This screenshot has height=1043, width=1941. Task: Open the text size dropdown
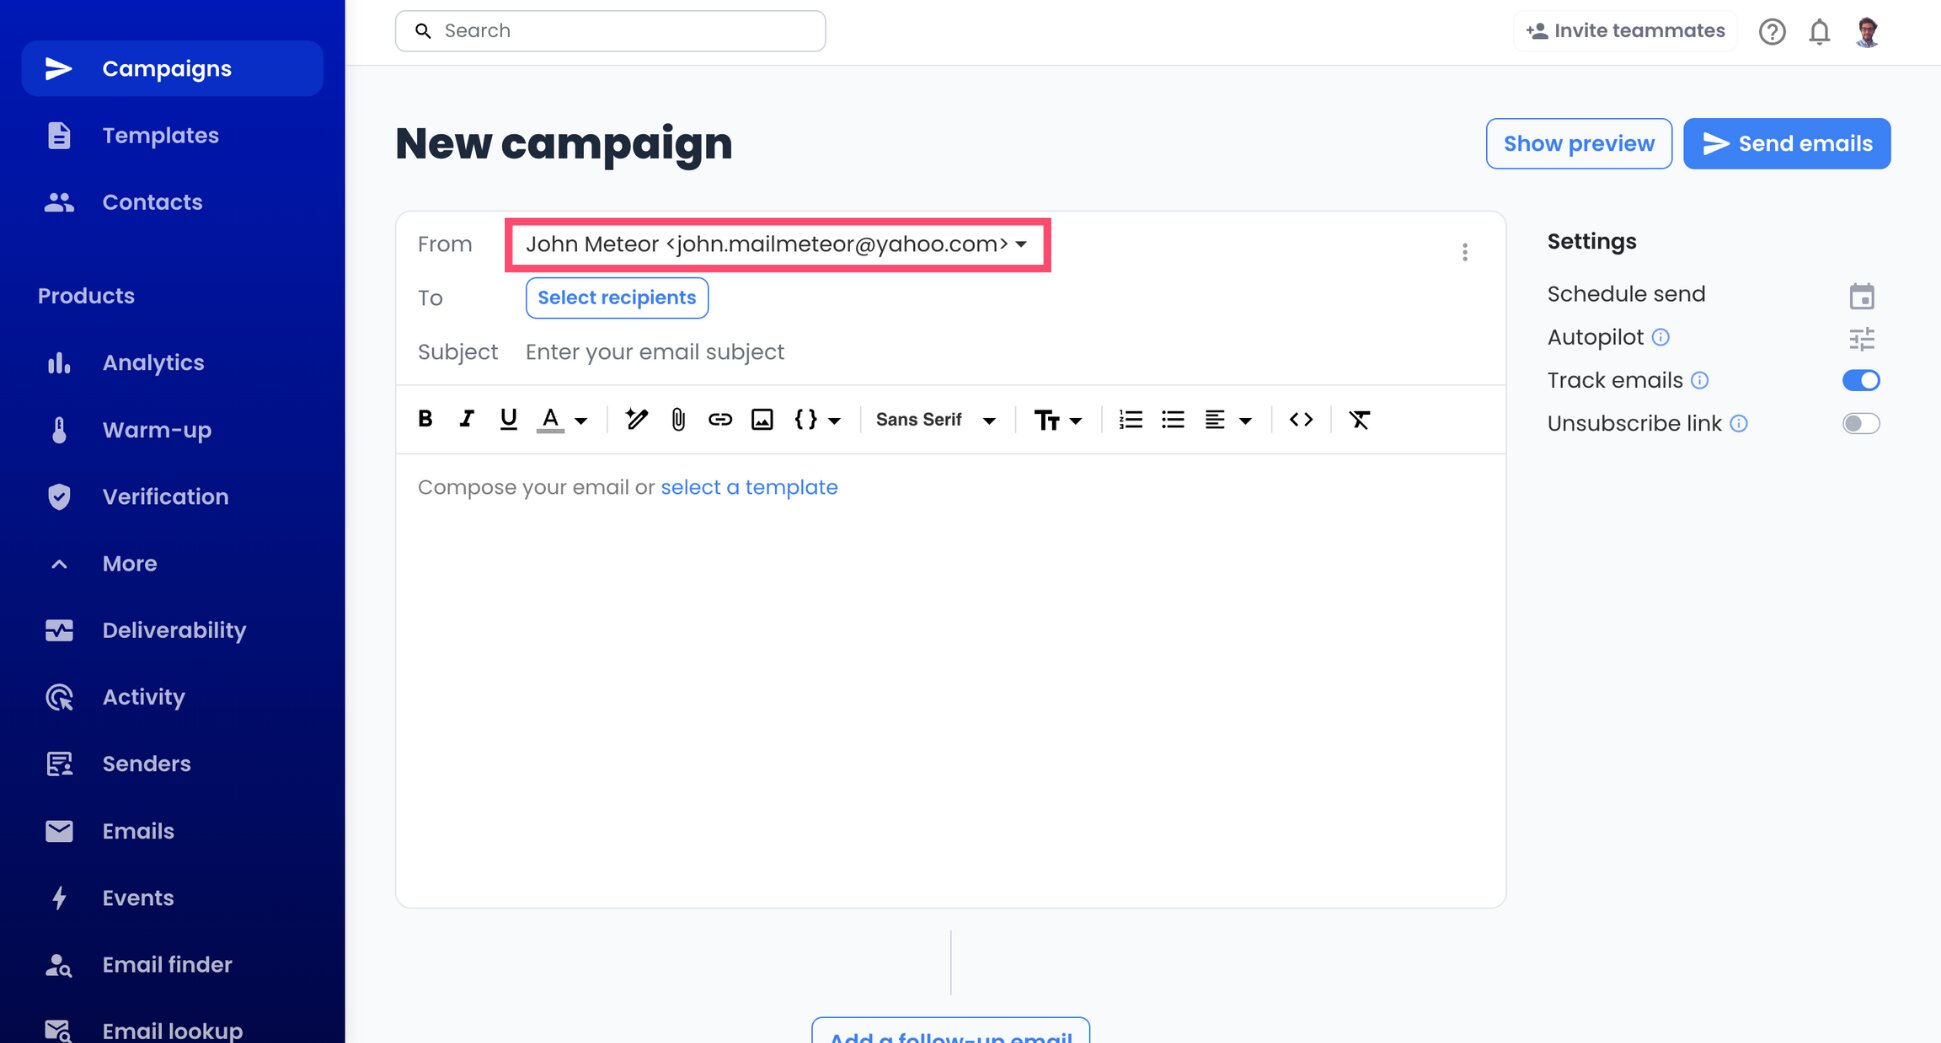click(x=1057, y=419)
